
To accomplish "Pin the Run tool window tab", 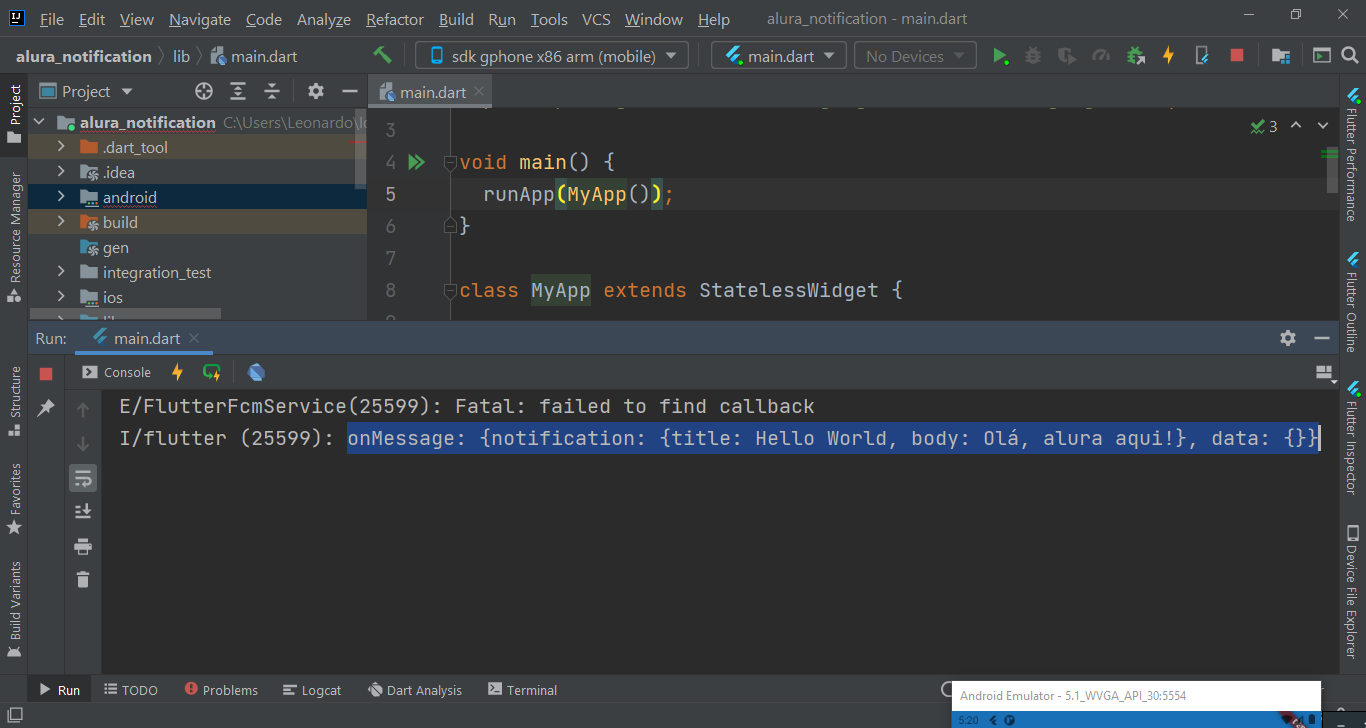I will click(x=47, y=407).
